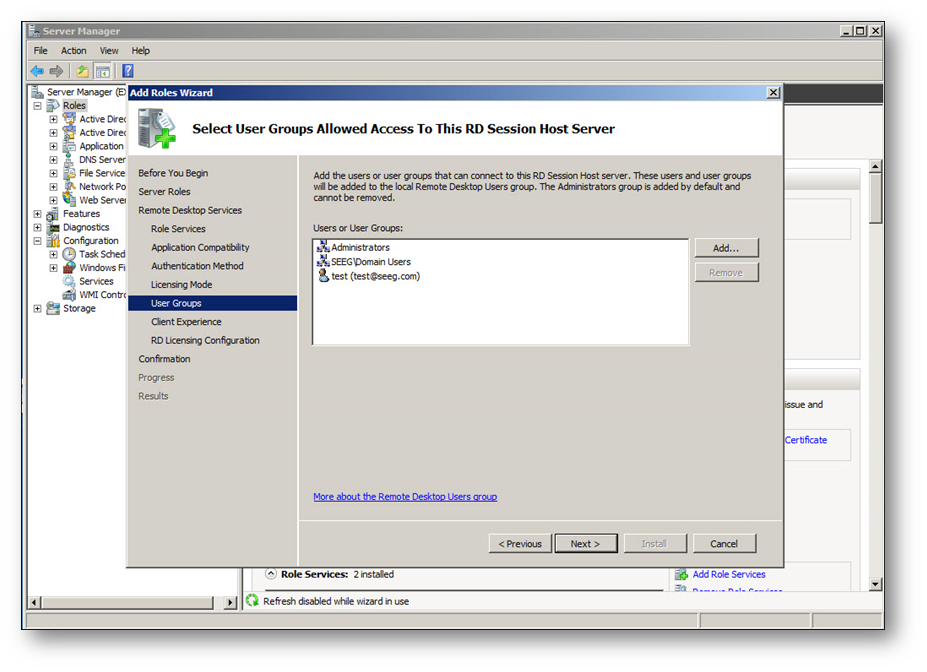Click the Add Role Services icon
Image resolution: width=927 pixels, height=672 pixels.
pos(682,574)
